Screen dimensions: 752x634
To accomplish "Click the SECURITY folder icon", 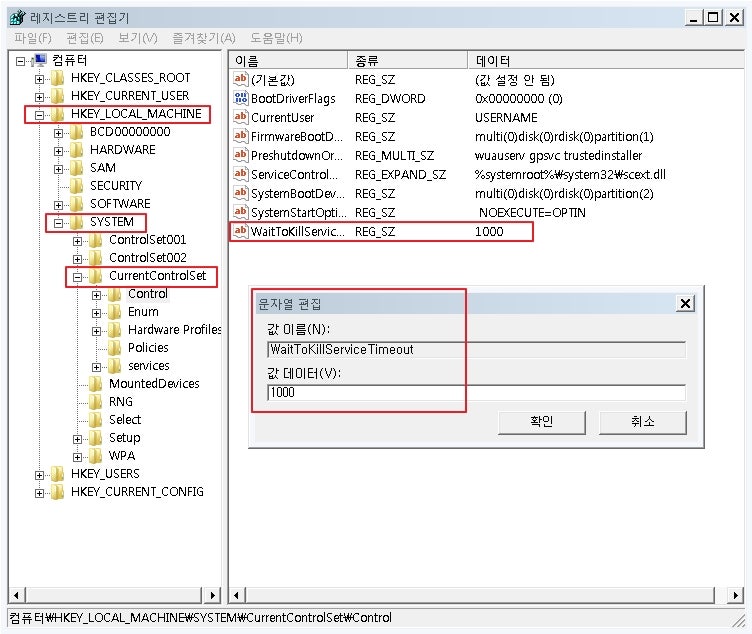I will [x=77, y=186].
